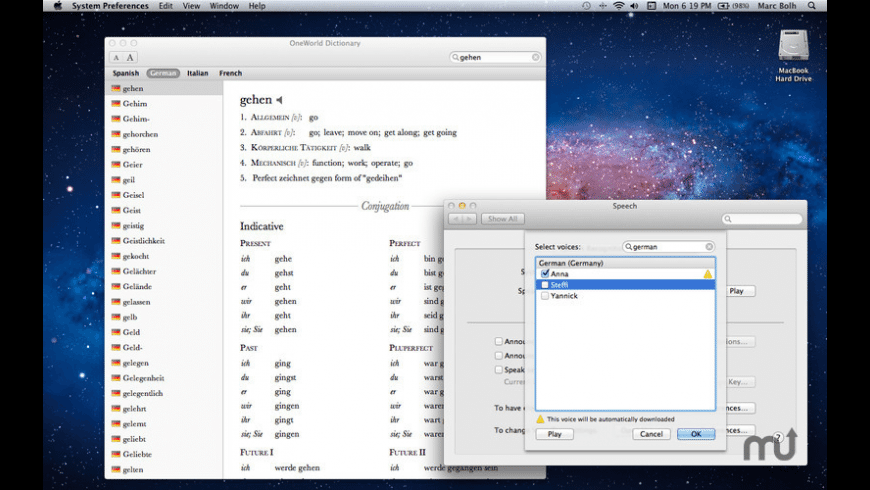Select geistig in the word list

pos(164,225)
